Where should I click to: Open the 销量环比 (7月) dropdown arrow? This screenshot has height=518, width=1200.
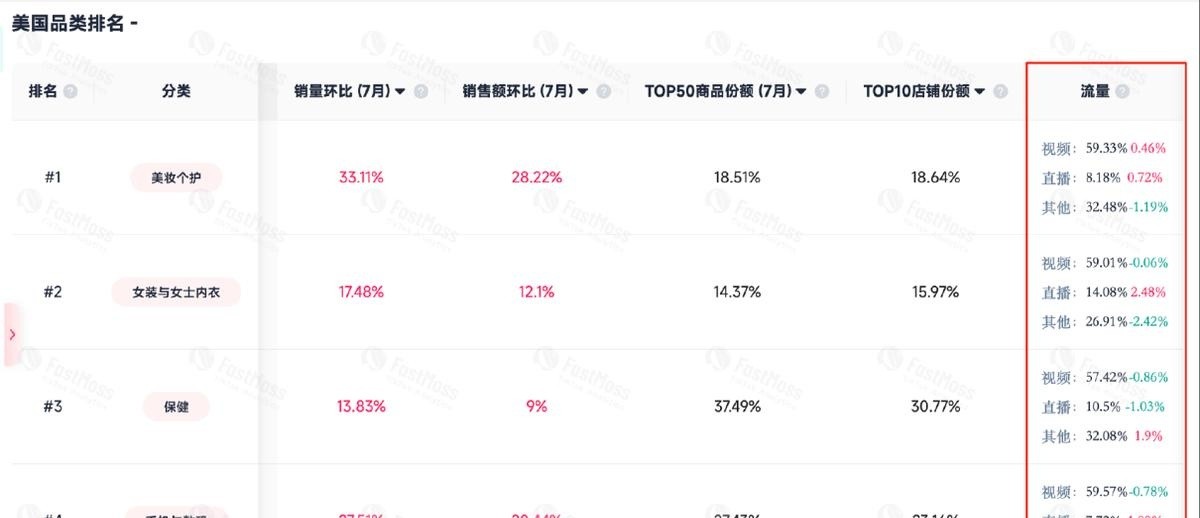click(x=400, y=91)
